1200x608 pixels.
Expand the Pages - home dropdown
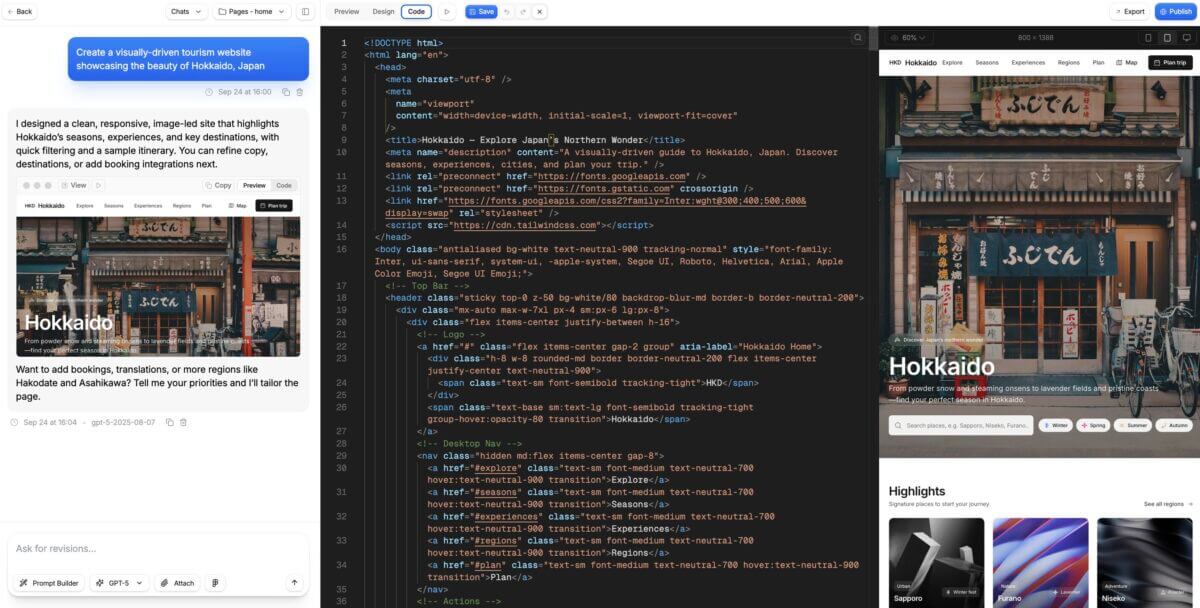click(253, 12)
